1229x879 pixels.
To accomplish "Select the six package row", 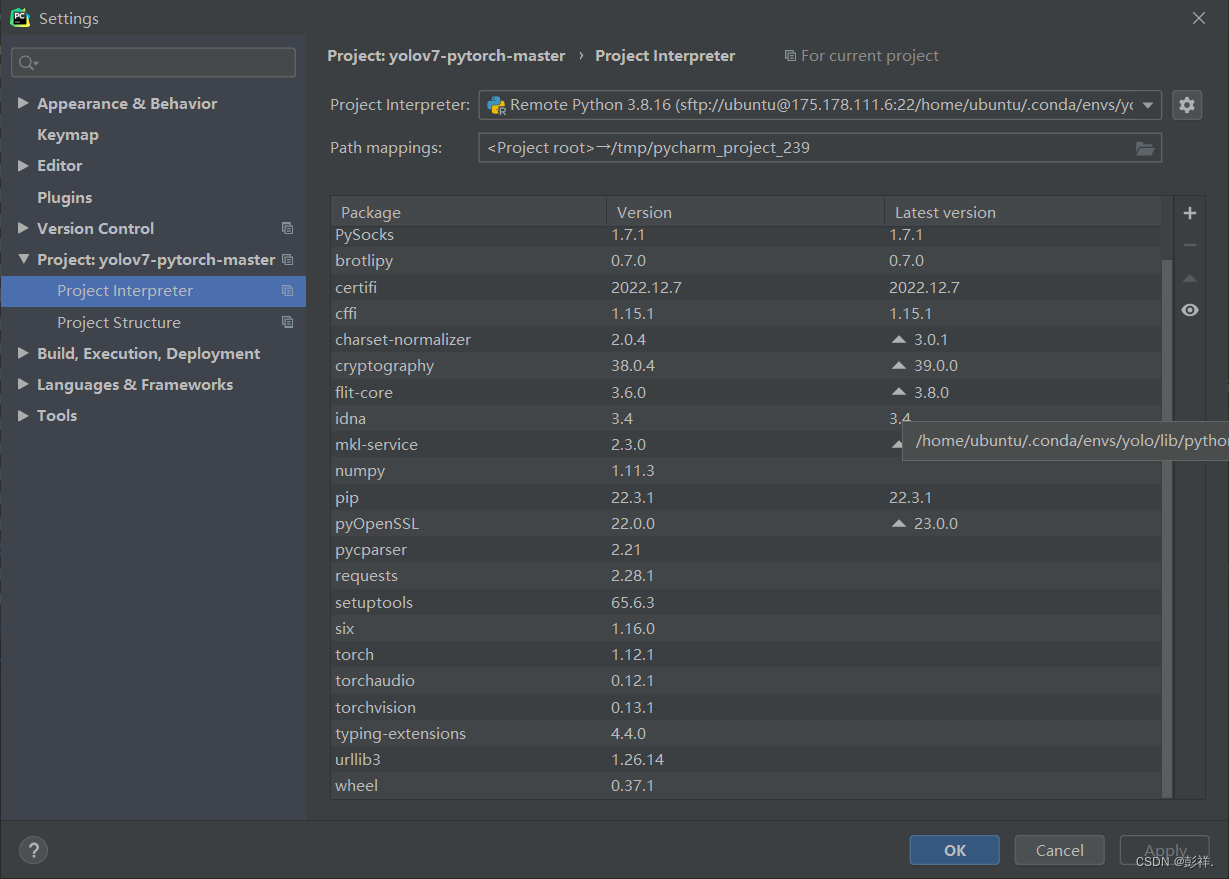I will click(x=746, y=628).
